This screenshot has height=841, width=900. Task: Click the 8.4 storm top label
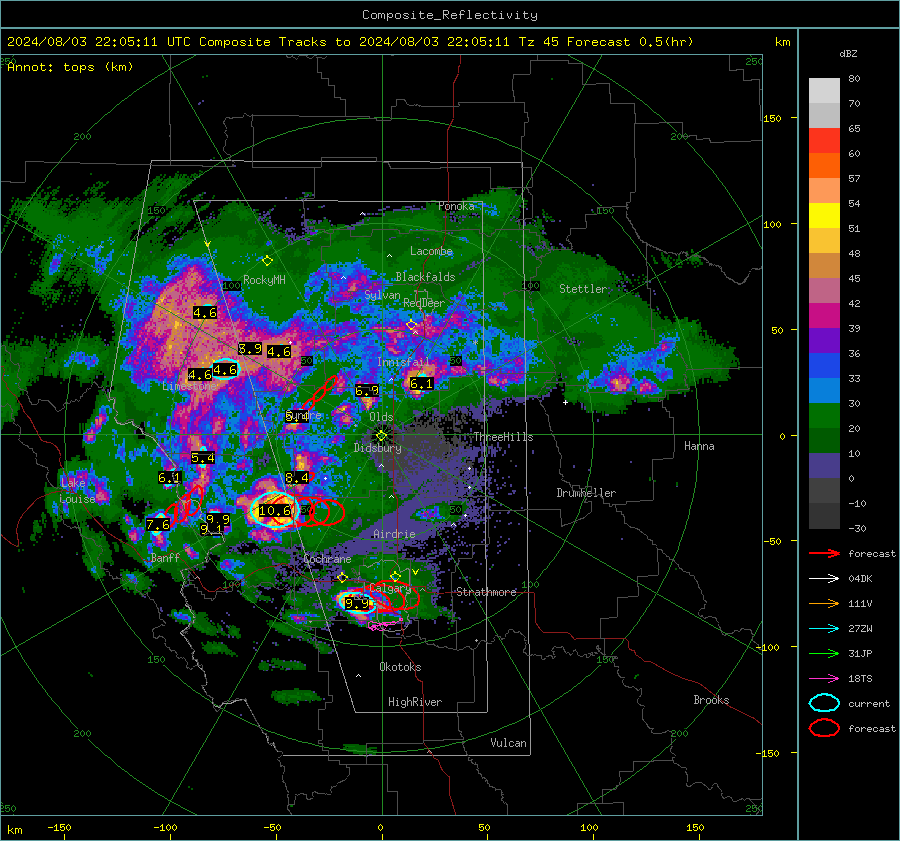tap(297, 478)
